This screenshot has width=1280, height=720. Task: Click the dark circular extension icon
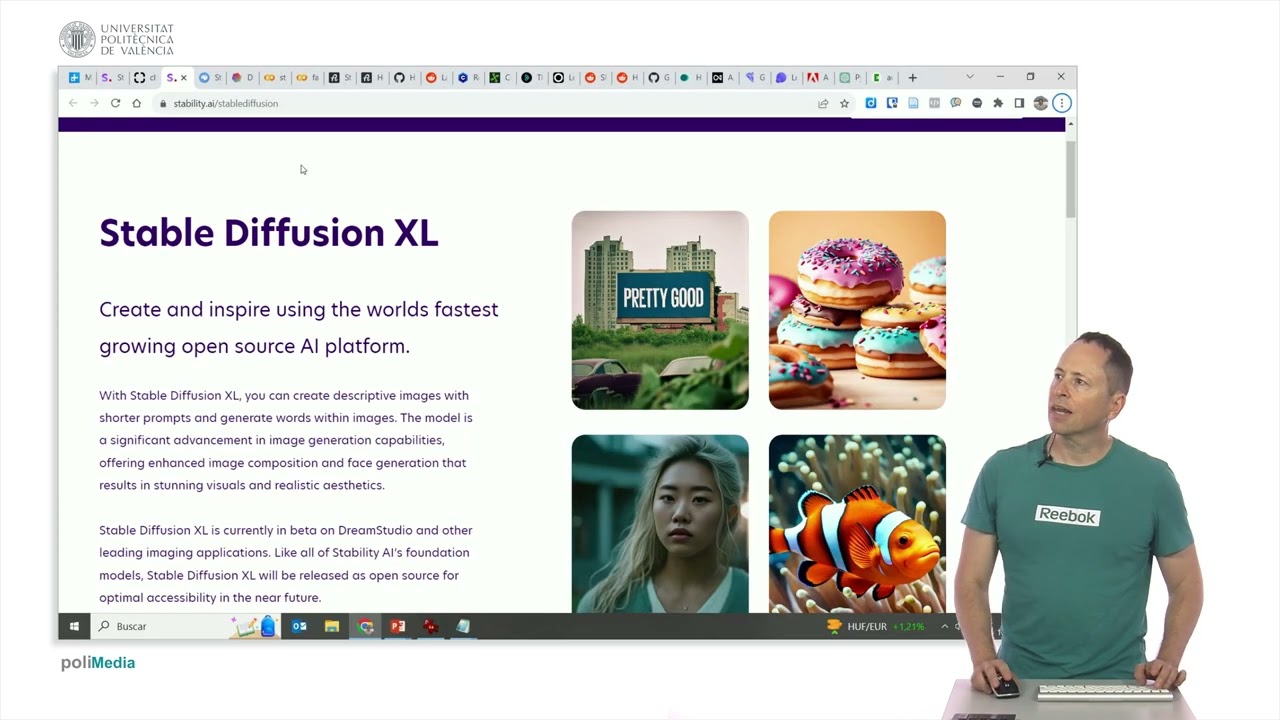tap(977, 103)
